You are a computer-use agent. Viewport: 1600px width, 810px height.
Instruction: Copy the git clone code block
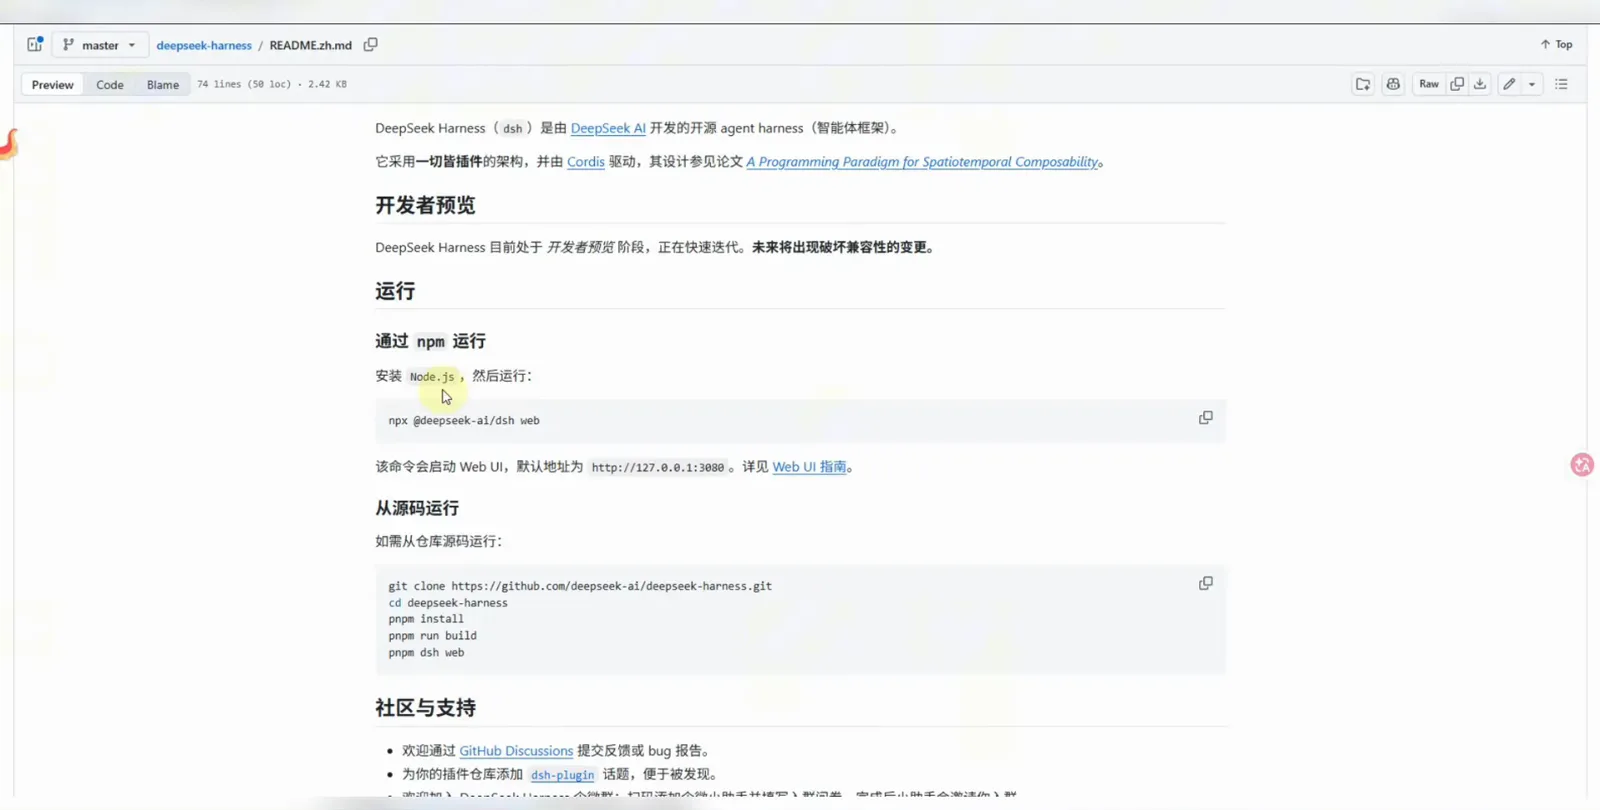click(x=1206, y=583)
